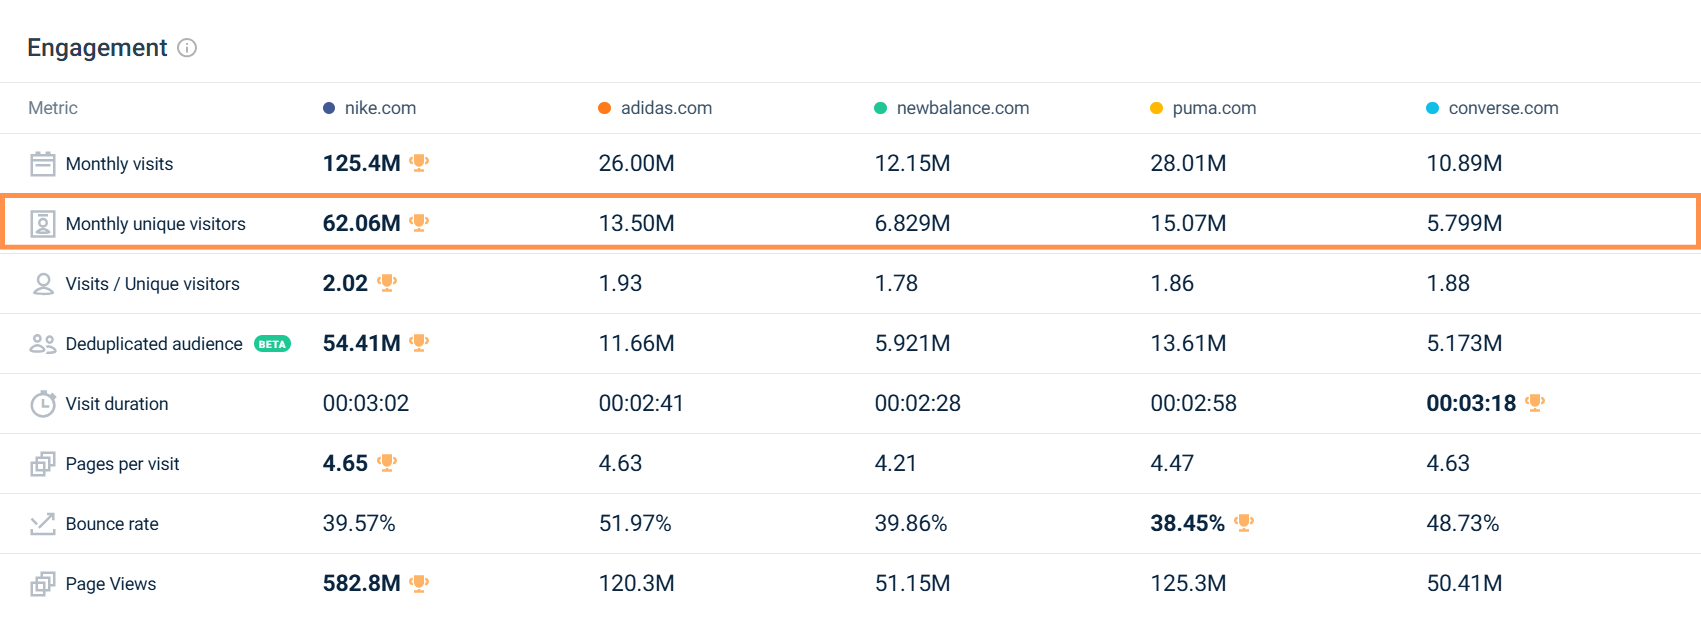1701x641 pixels.
Task: Click the Engagement section title
Action: (97, 48)
